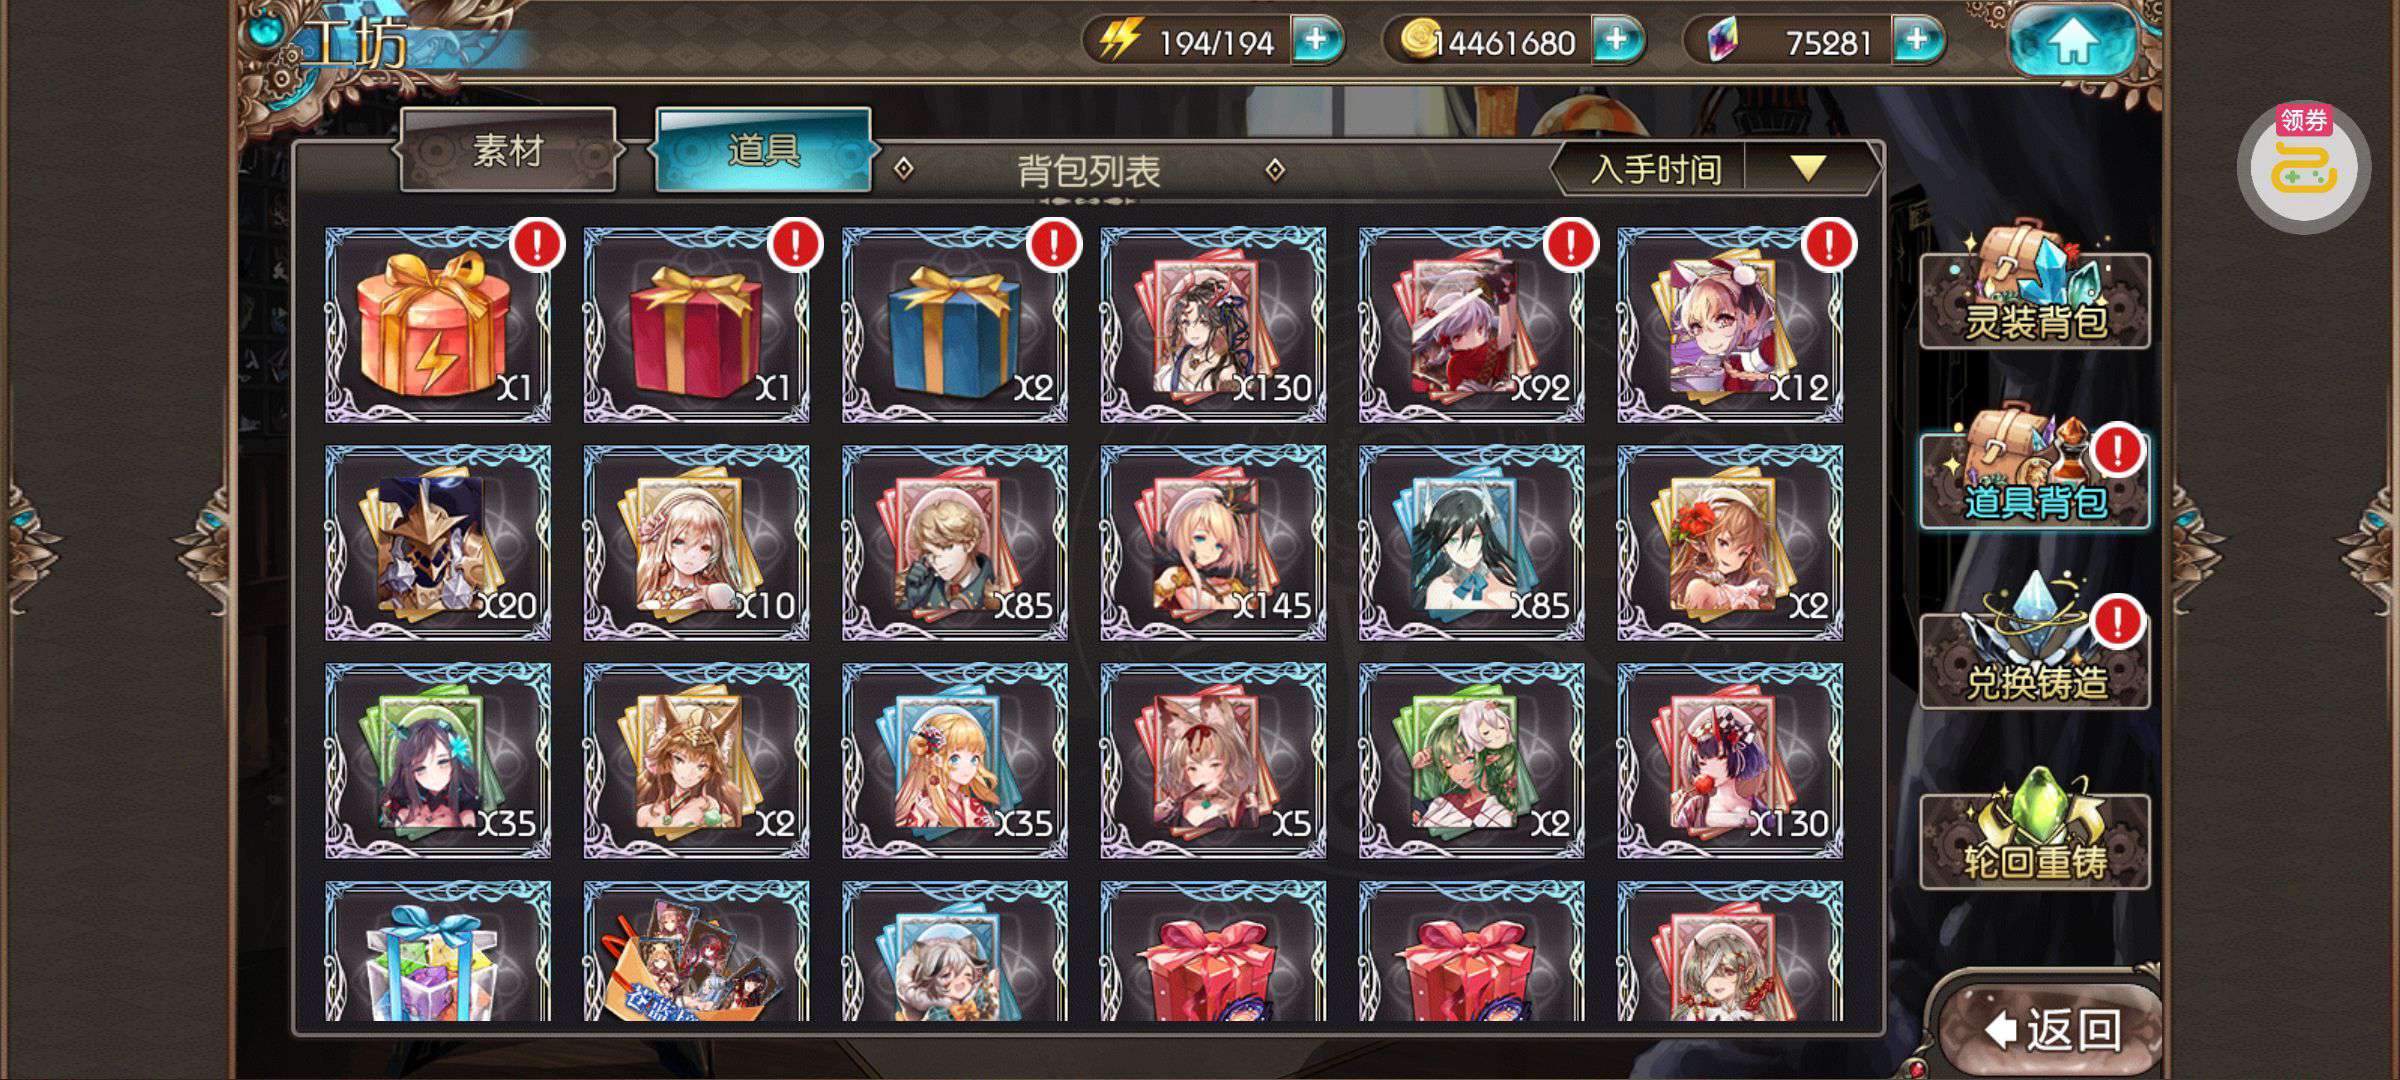Open the 入手时间 sort selector
2400x1080 pixels.
pos(1656,169)
